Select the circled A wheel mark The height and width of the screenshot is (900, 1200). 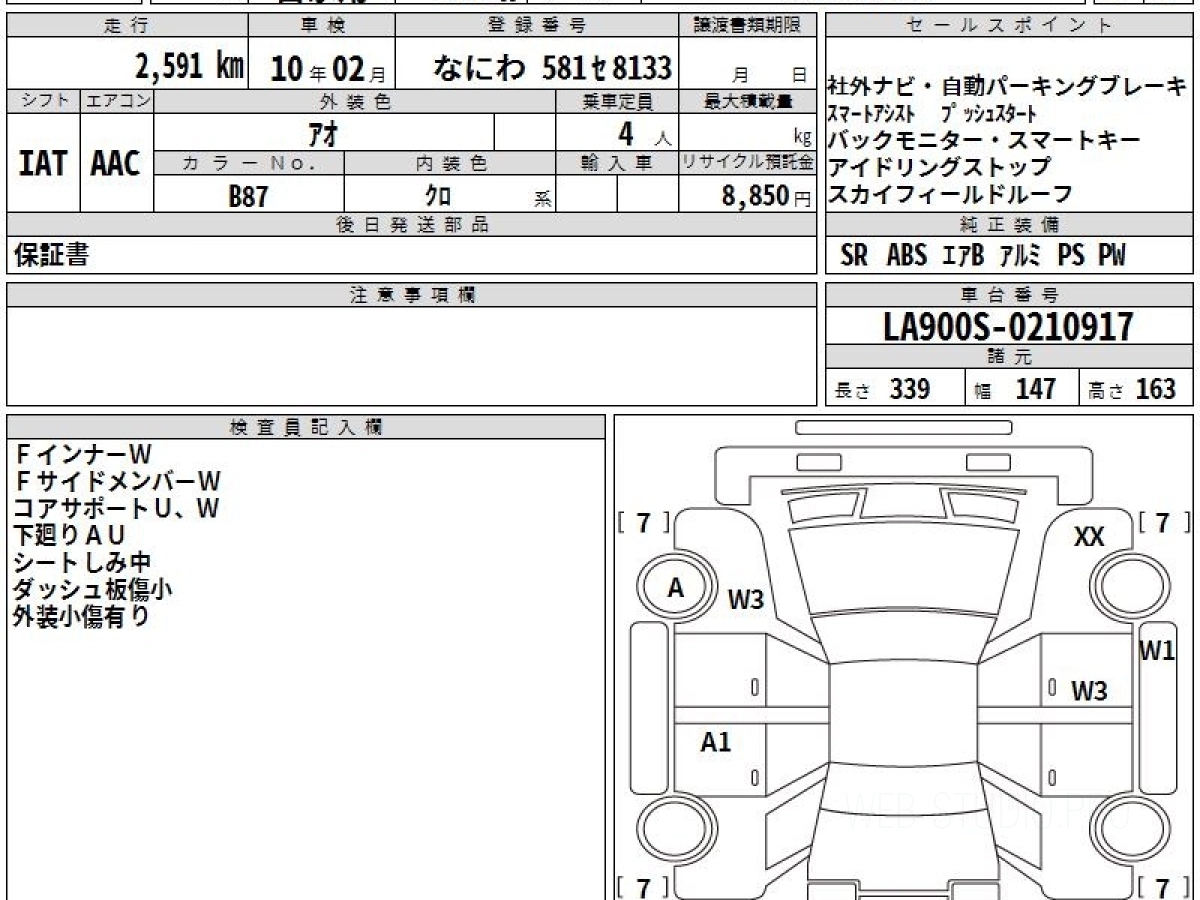pos(676,589)
